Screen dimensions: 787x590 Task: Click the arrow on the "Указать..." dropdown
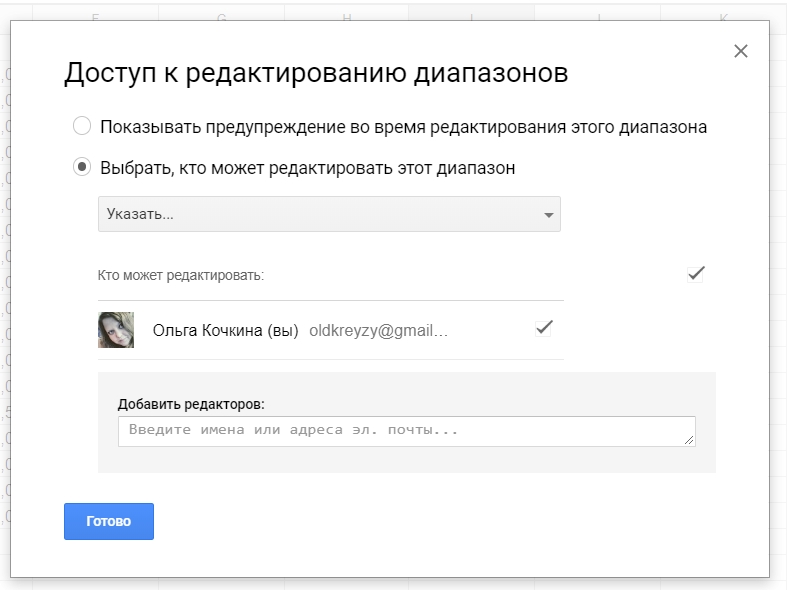(548, 215)
